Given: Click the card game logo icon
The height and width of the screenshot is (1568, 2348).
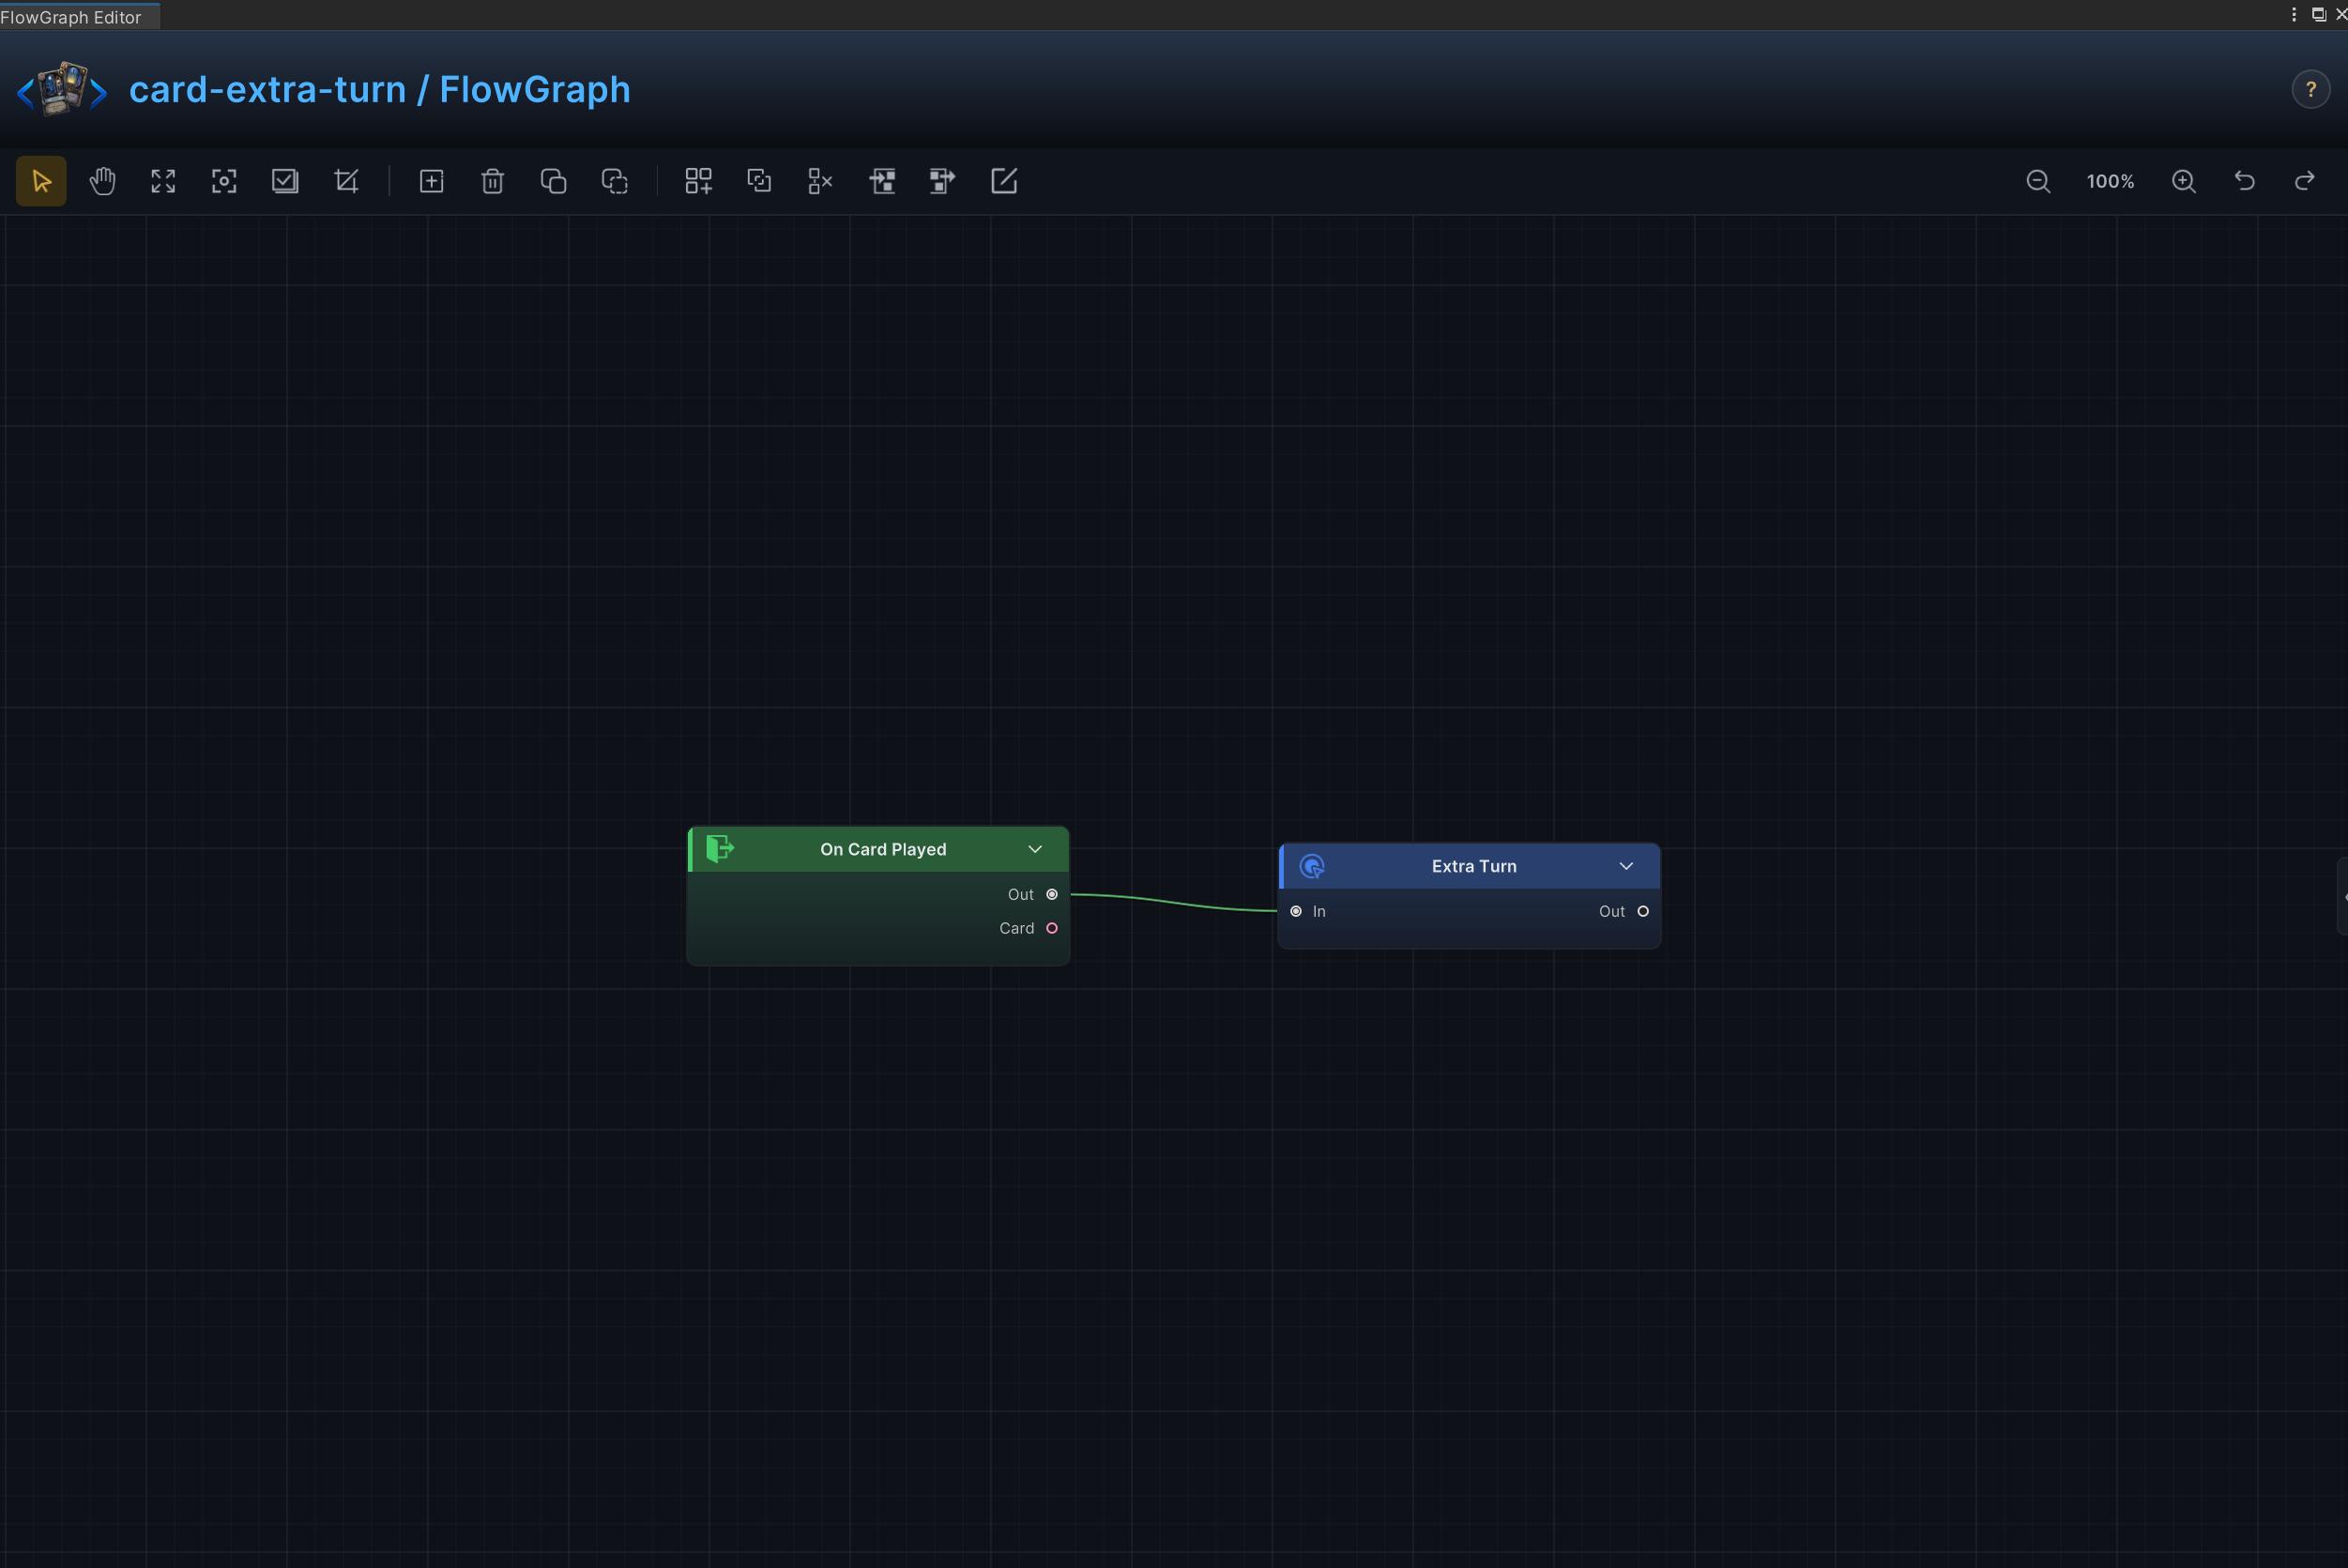Looking at the screenshot, I should [62, 89].
